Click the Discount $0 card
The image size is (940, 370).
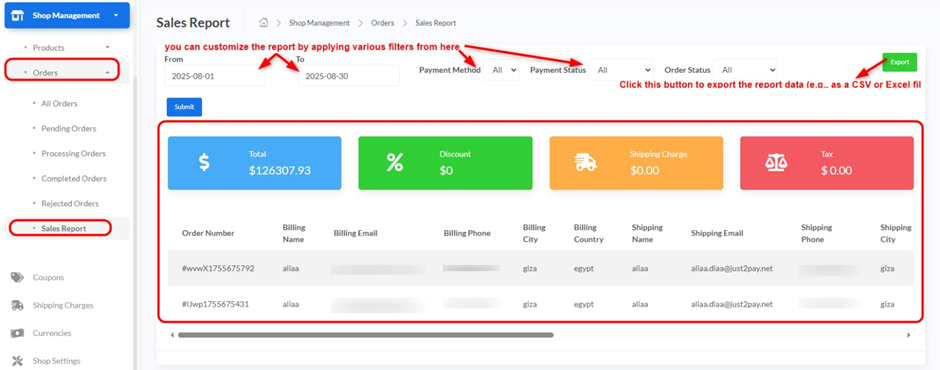[445, 163]
